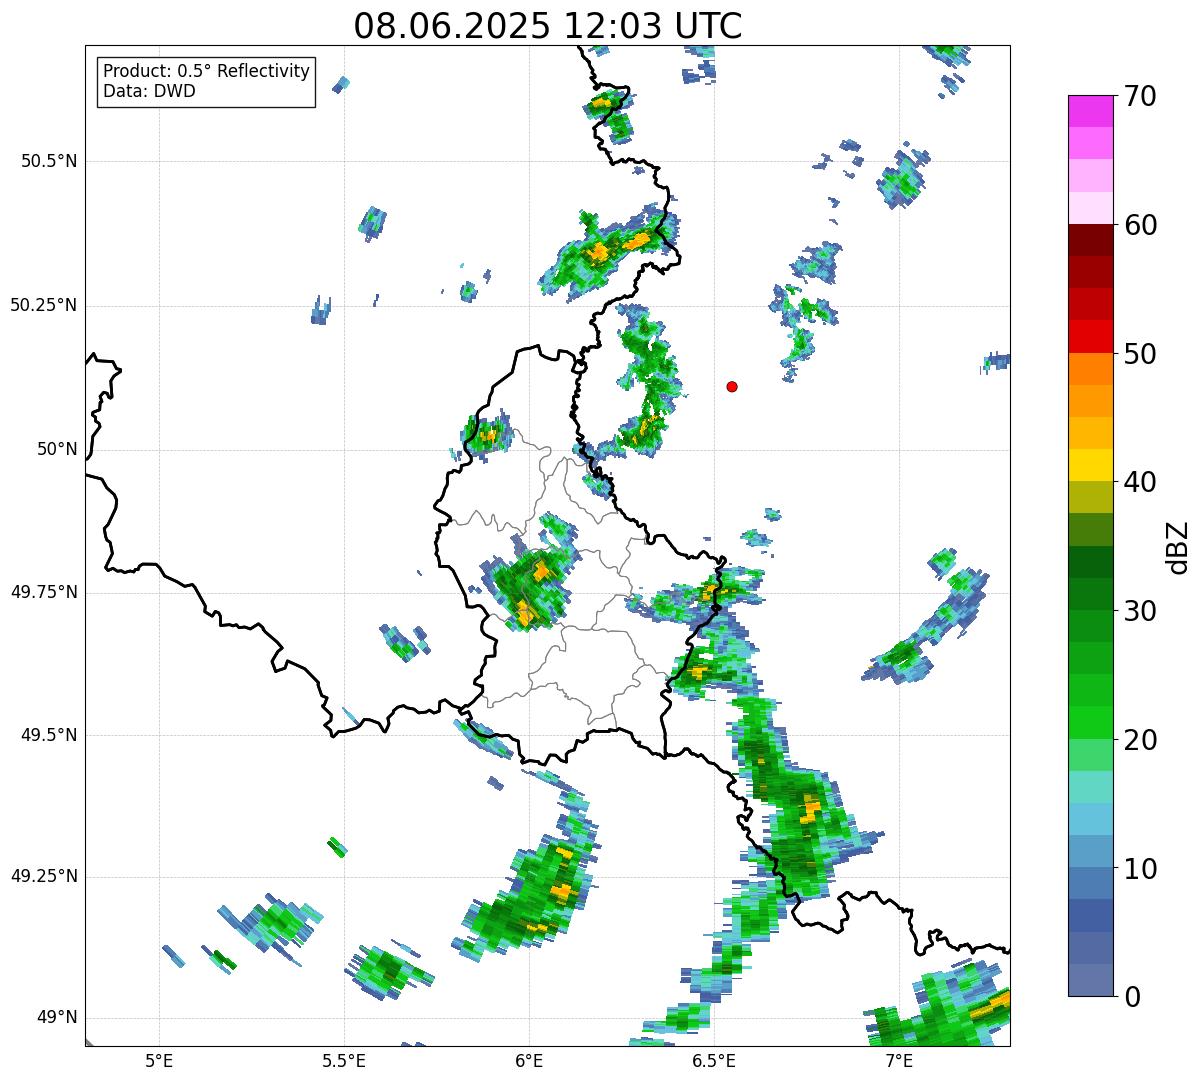Screen dimensions: 1202x1081
Task: Click the bright red swatch just above 50
Action: pos(1091,336)
